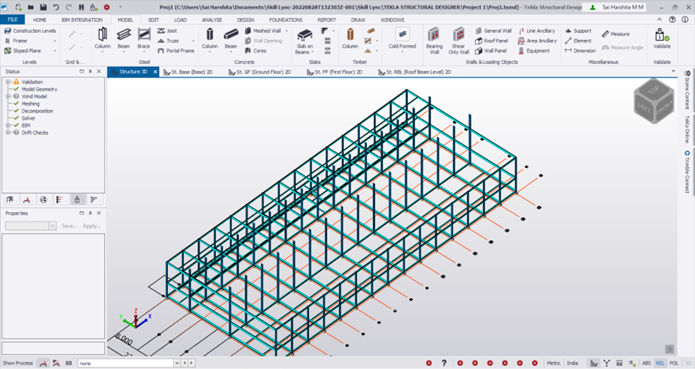Viewport: 695px width, 369px height.
Task: Expand the Drift Checks tree node
Action: 8,132
